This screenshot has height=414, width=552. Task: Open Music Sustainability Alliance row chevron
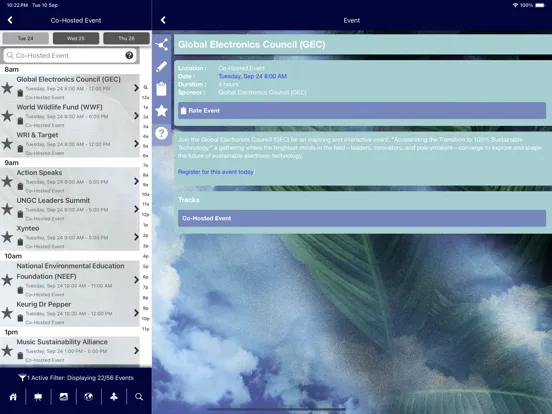[136, 350]
